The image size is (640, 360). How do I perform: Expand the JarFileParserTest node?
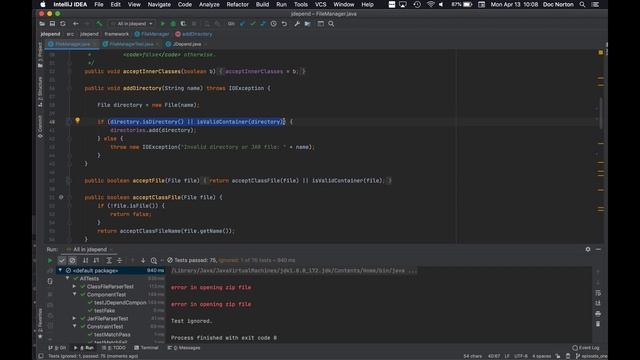point(74,318)
